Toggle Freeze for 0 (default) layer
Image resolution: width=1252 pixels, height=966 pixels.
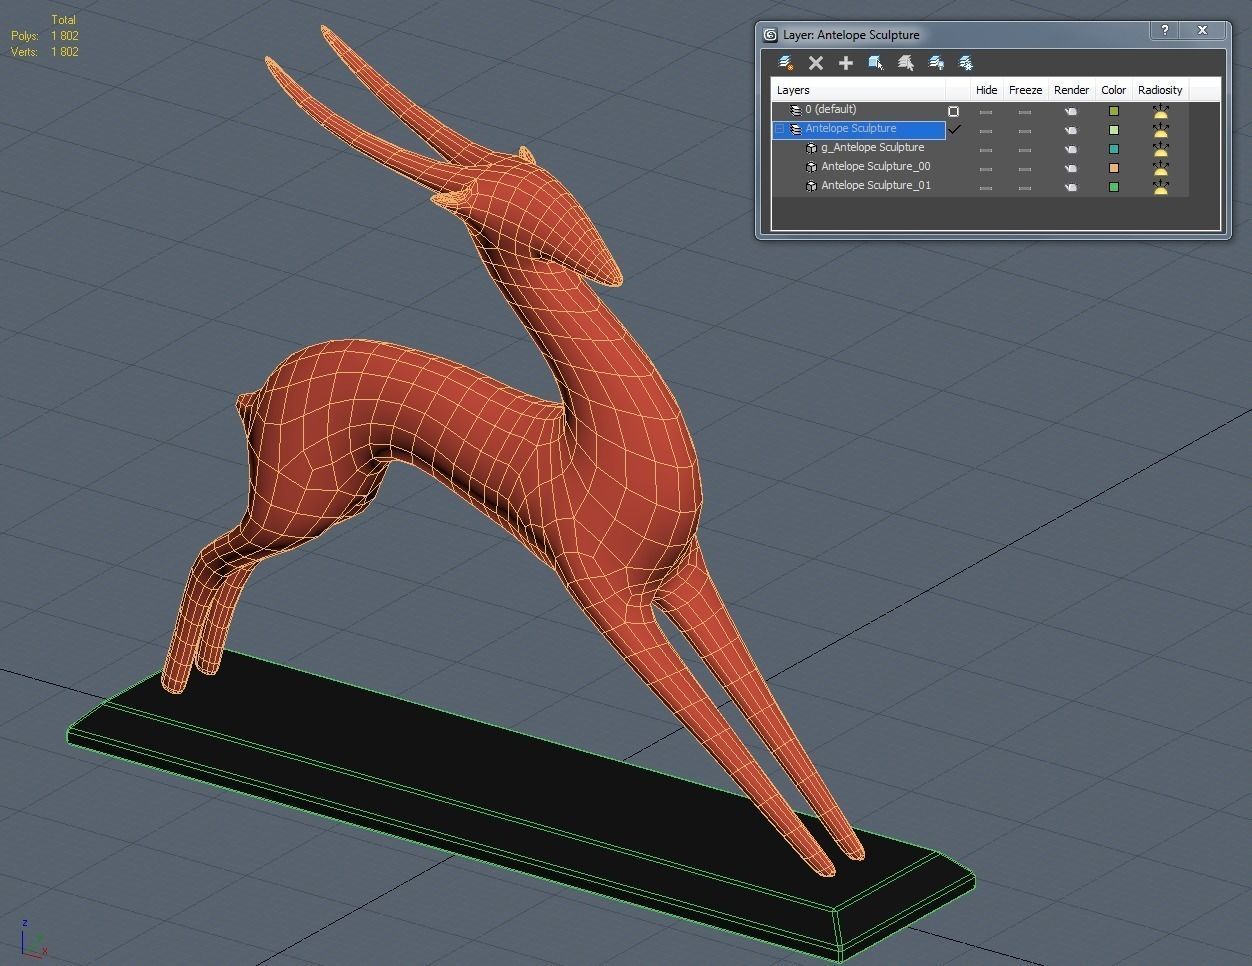click(x=1025, y=112)
